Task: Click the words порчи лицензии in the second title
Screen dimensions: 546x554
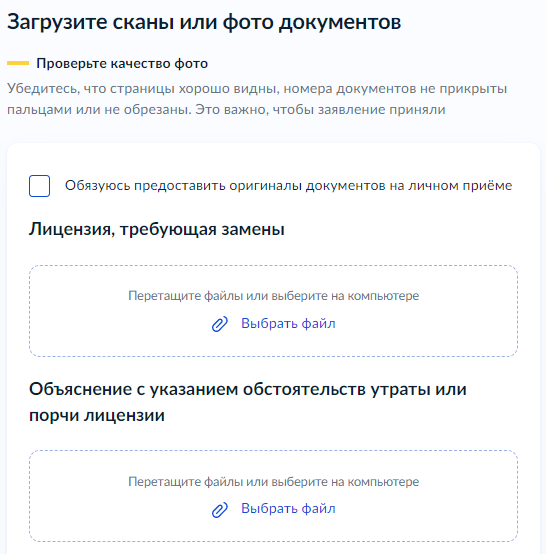Action: 97,415
